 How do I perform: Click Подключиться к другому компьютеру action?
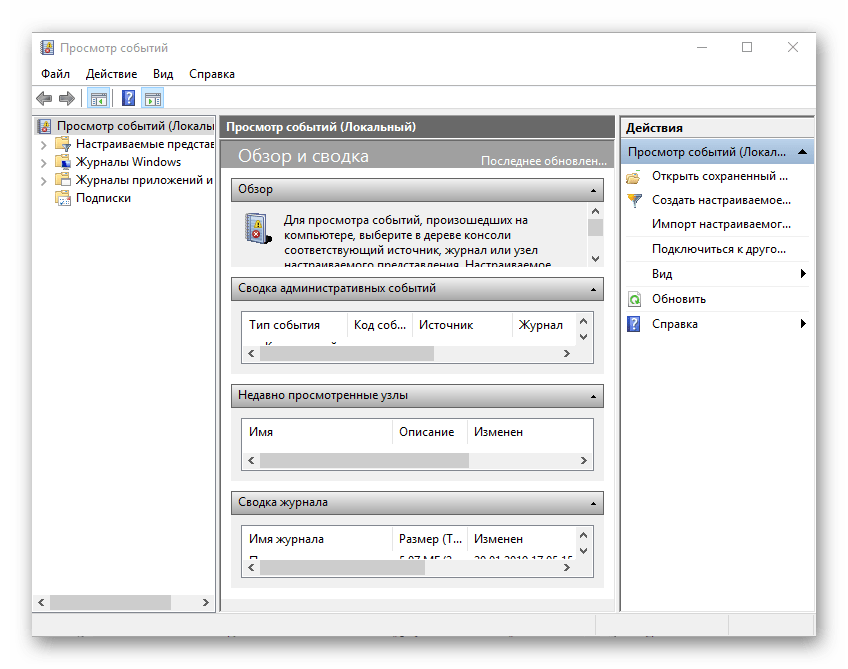[718, 249]
